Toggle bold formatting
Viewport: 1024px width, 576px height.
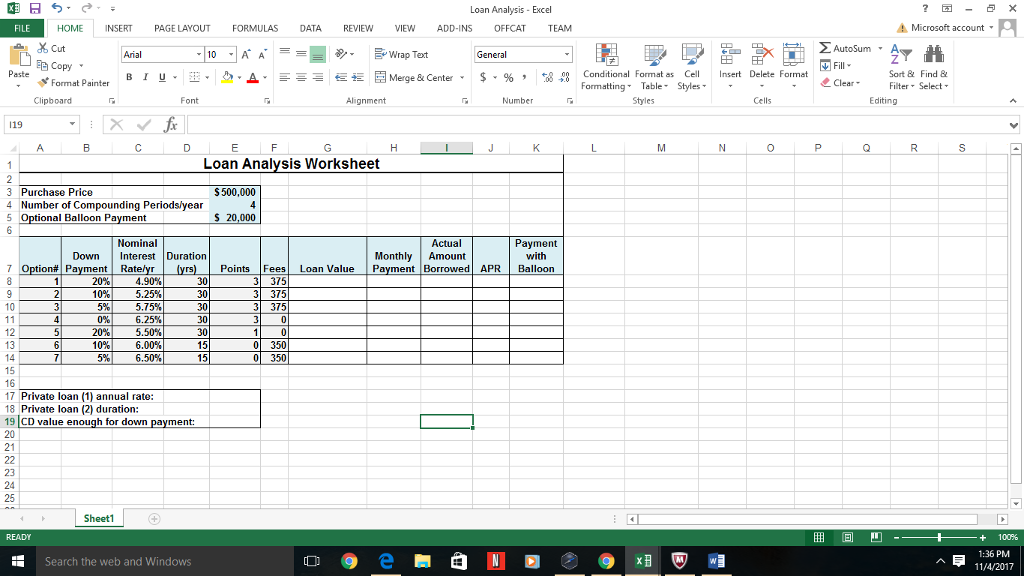128,76
